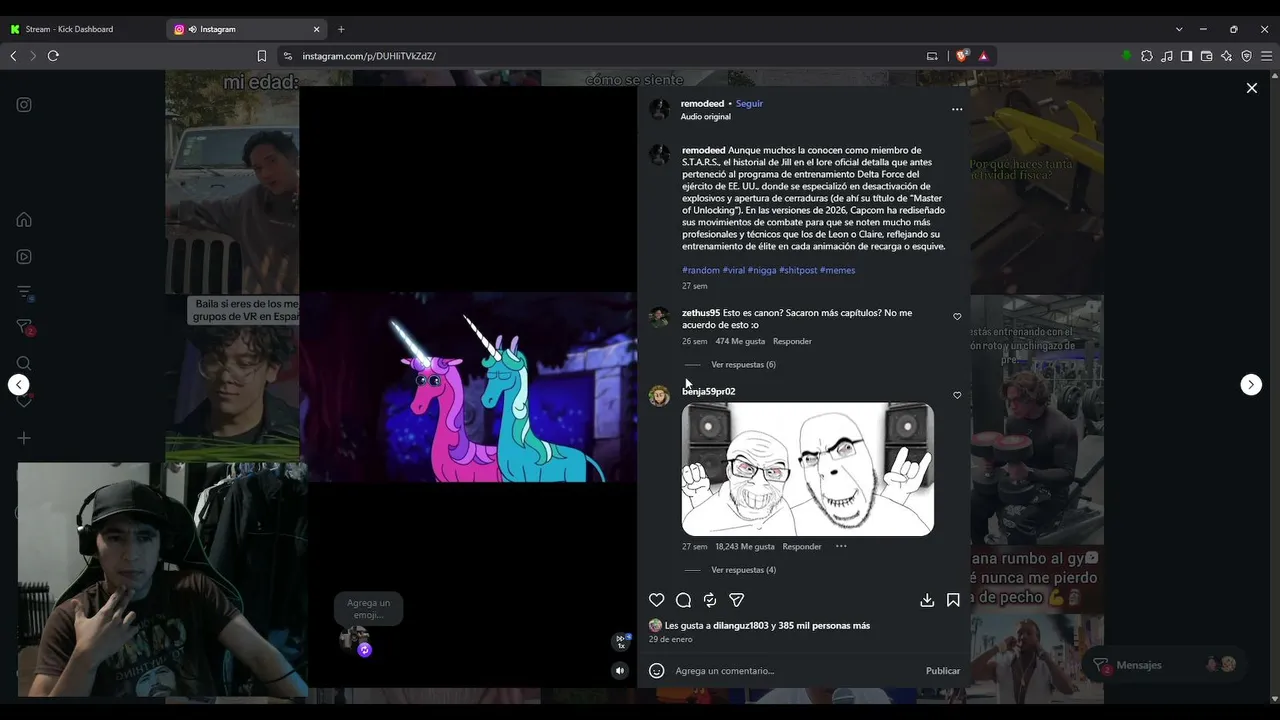Viewport: 1280px width, 720px height.
Task: Close the Instagram post overlay
Action: 1251,88
